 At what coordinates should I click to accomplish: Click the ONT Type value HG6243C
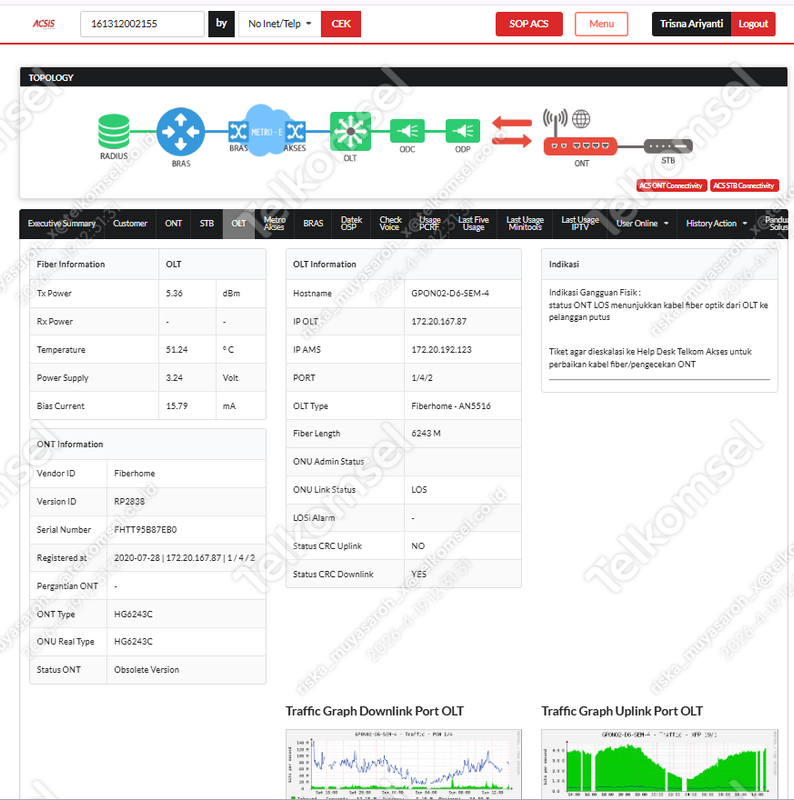click(133, 614)
